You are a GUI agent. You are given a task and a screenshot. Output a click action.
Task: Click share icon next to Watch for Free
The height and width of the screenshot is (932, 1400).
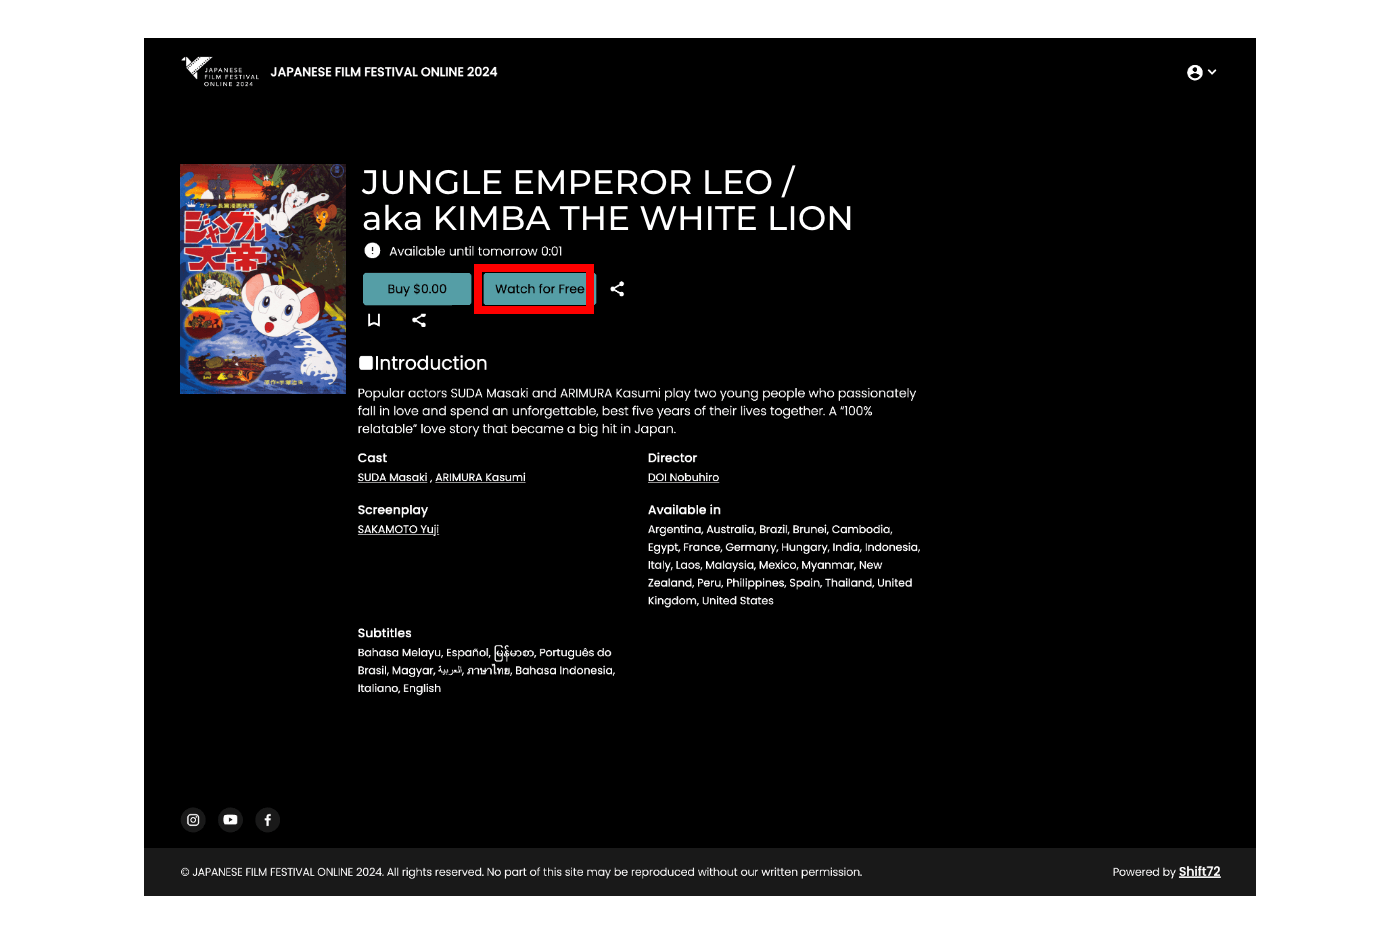click(x=617, y=289)
